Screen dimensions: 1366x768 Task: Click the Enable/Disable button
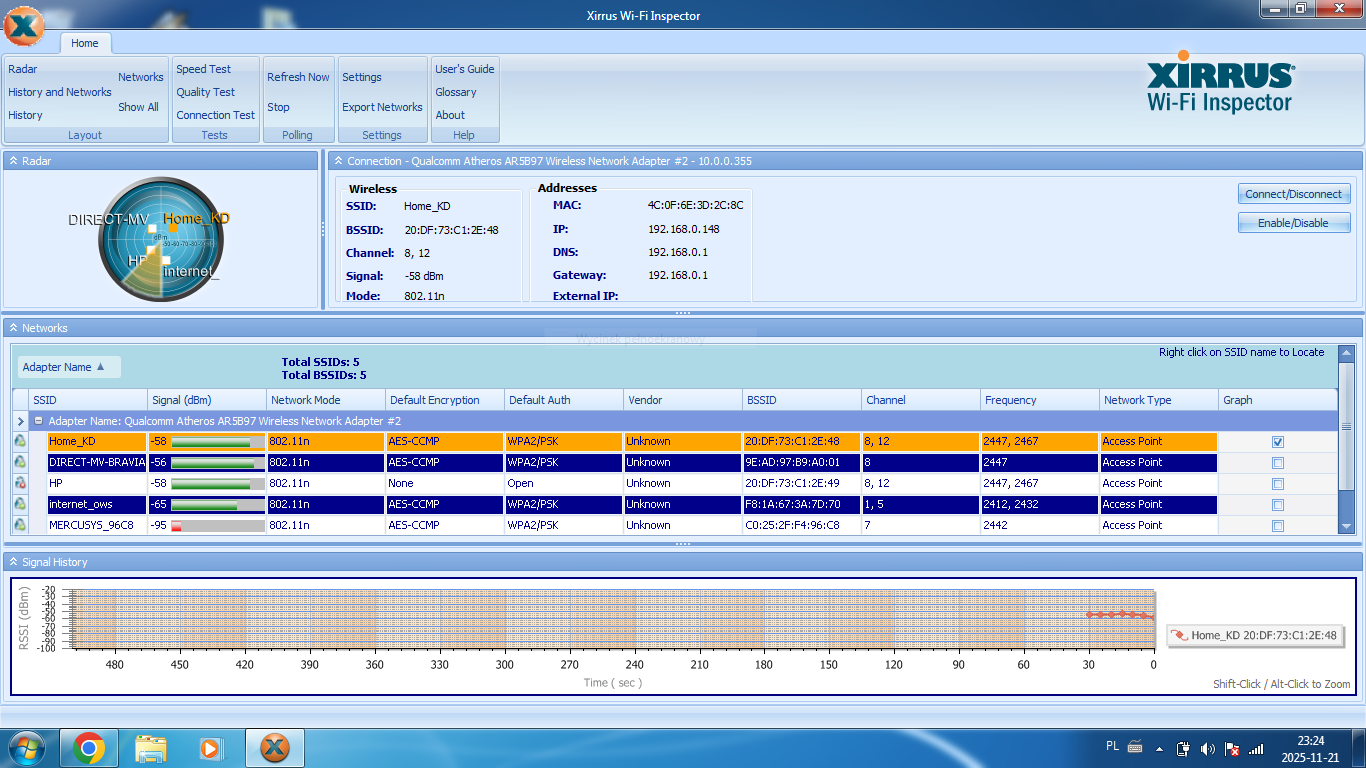1294,223
